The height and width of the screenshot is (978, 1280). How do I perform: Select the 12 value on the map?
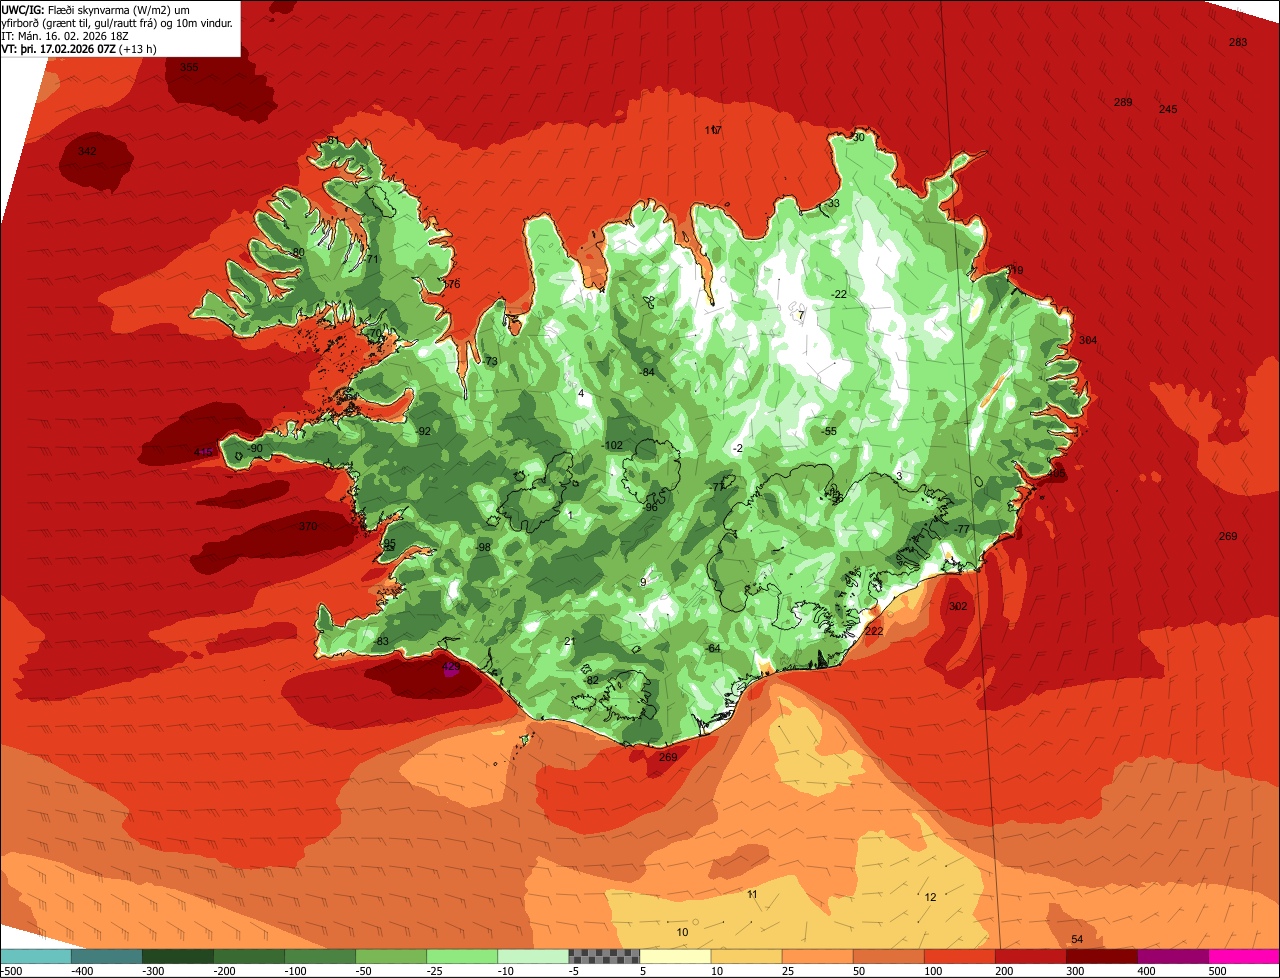click(930, 897)
